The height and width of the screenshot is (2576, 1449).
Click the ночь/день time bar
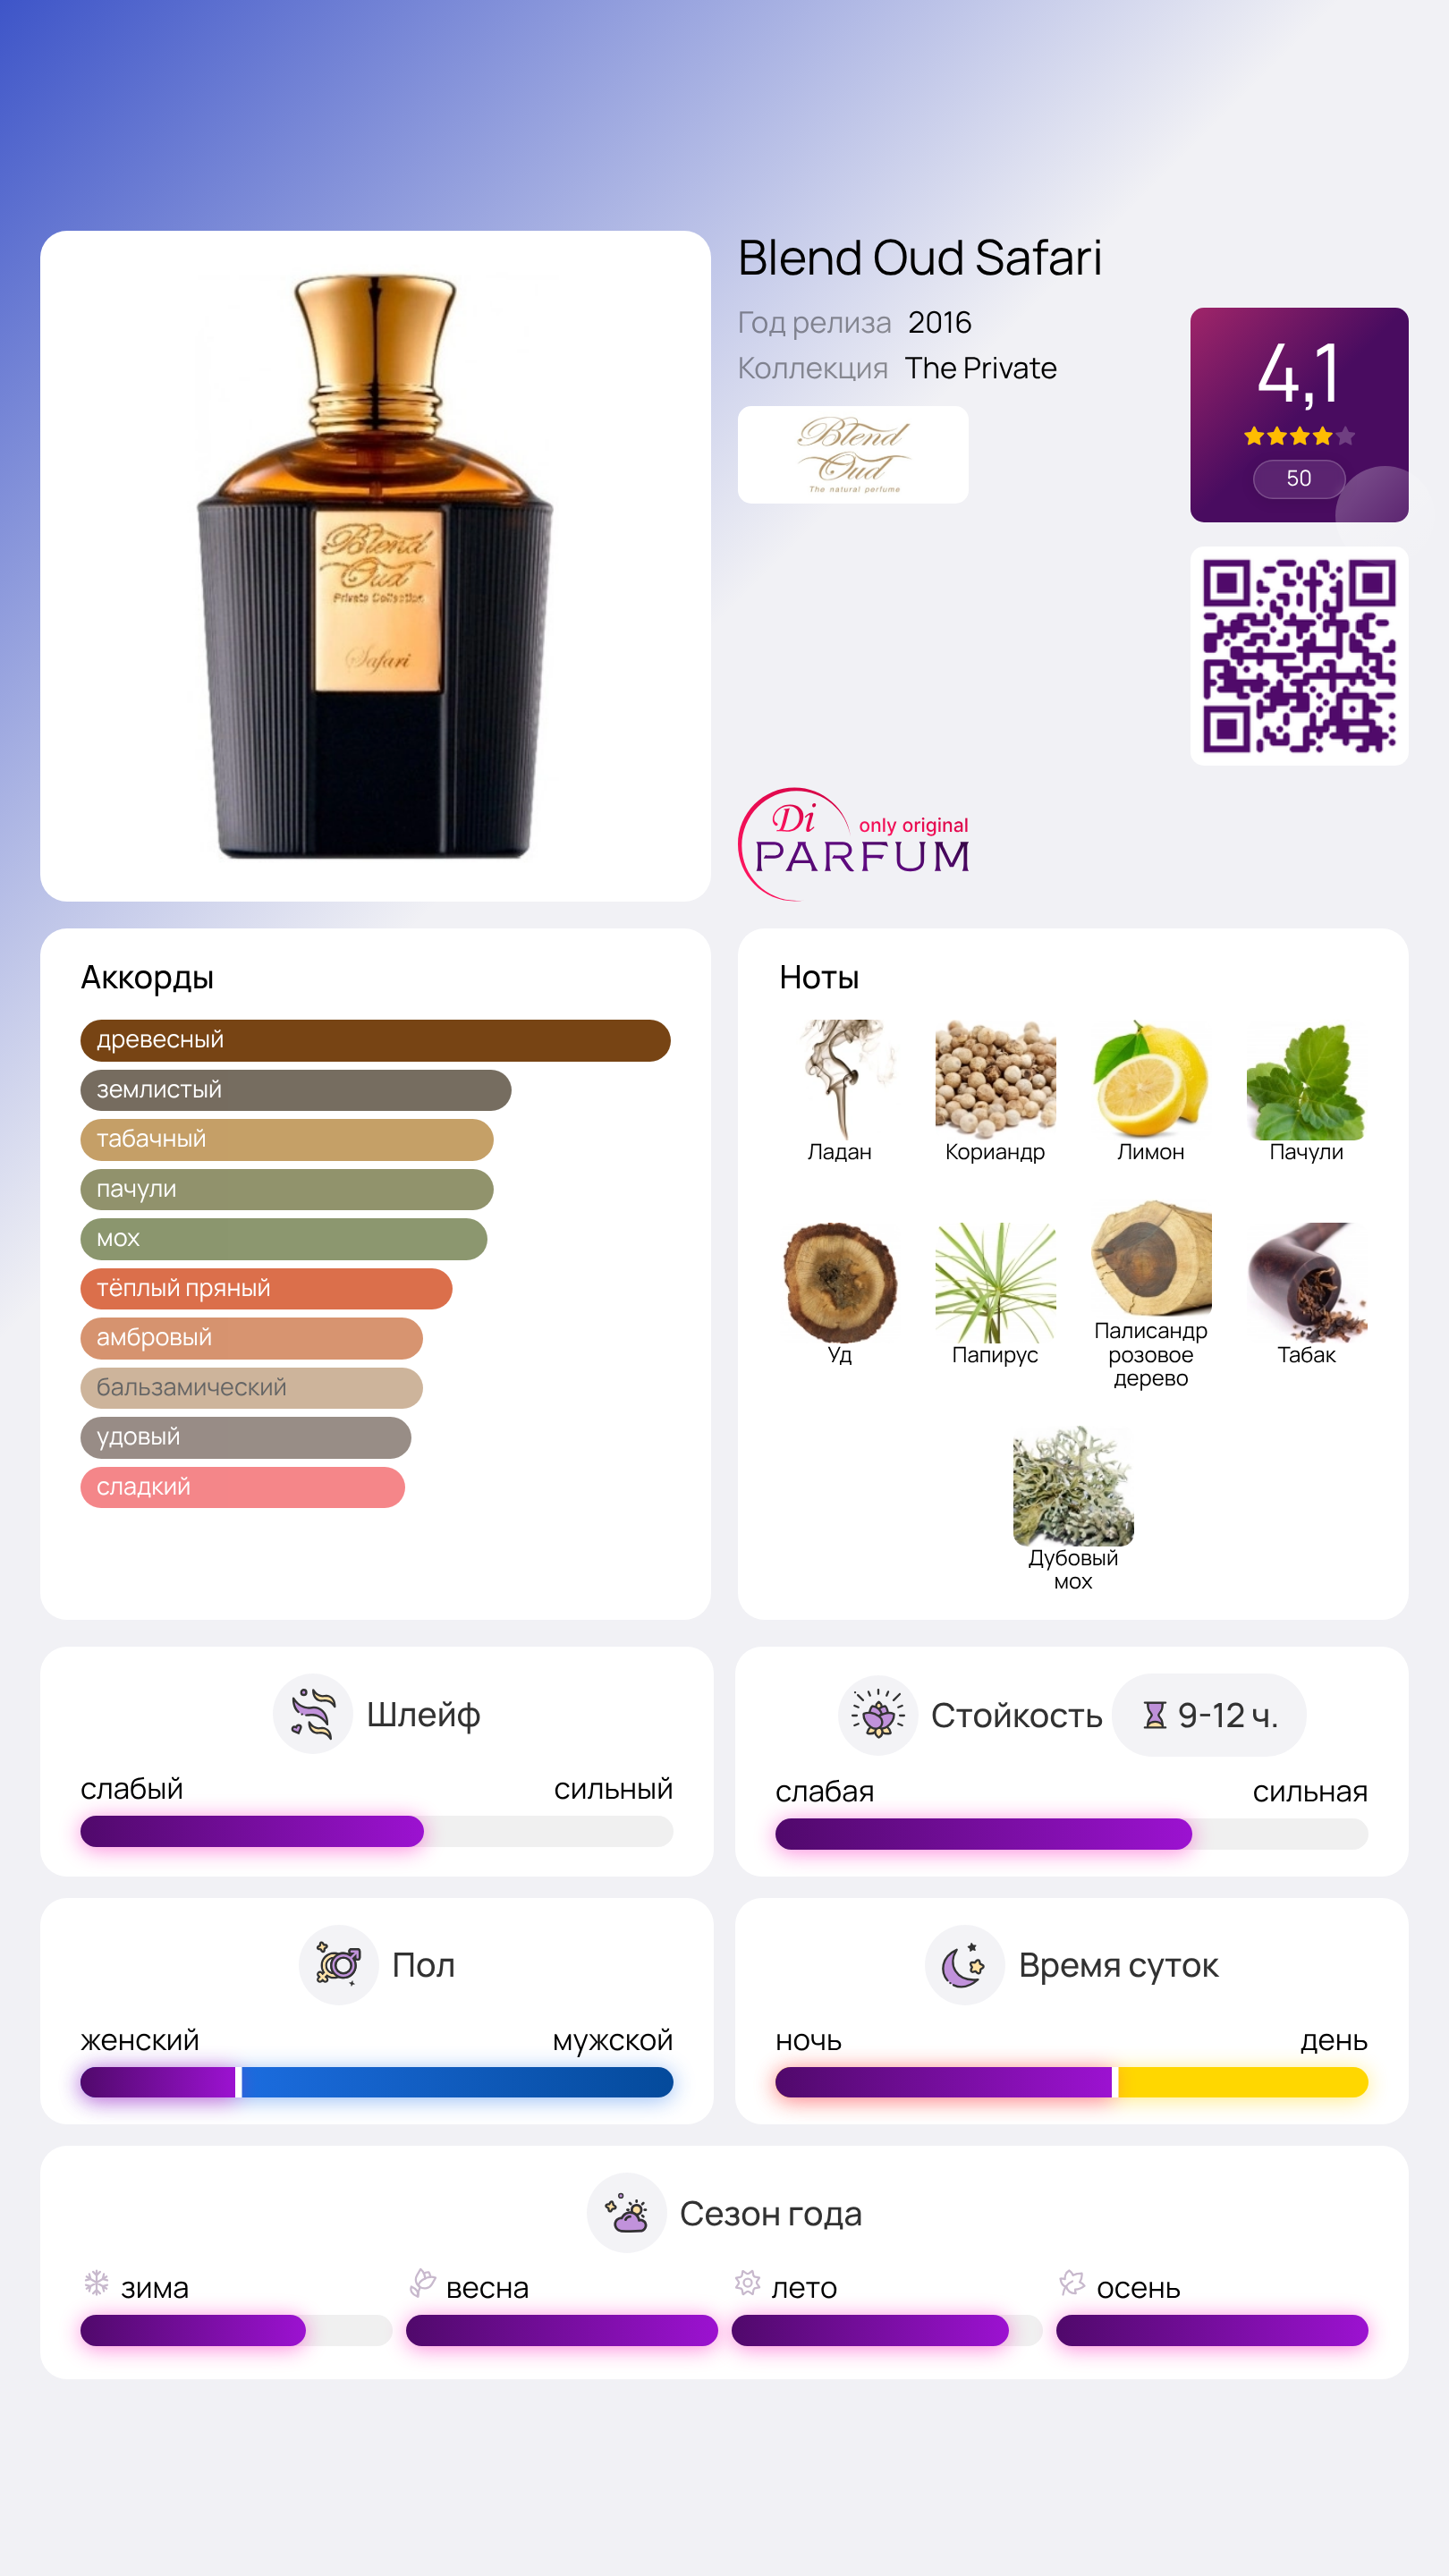(1071, 2082)
